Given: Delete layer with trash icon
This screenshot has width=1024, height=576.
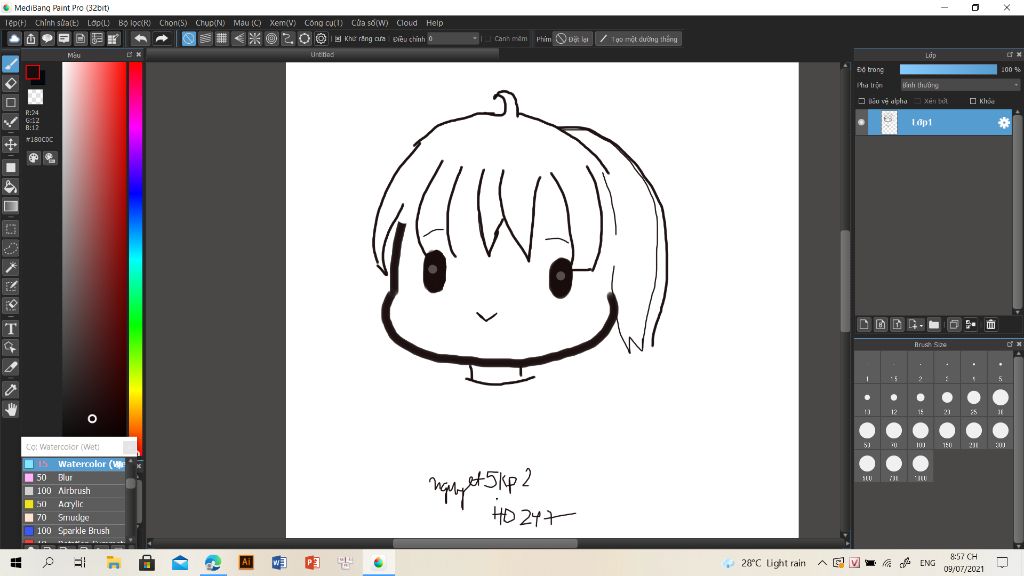Looking at the screenshot, I should pos(991,324).
